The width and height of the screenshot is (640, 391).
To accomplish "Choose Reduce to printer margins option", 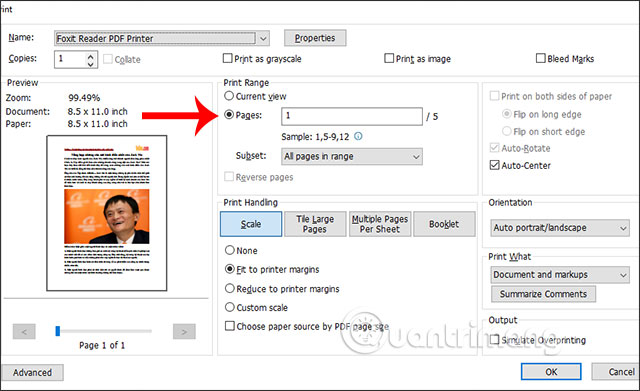I will (x=230, y=289).
